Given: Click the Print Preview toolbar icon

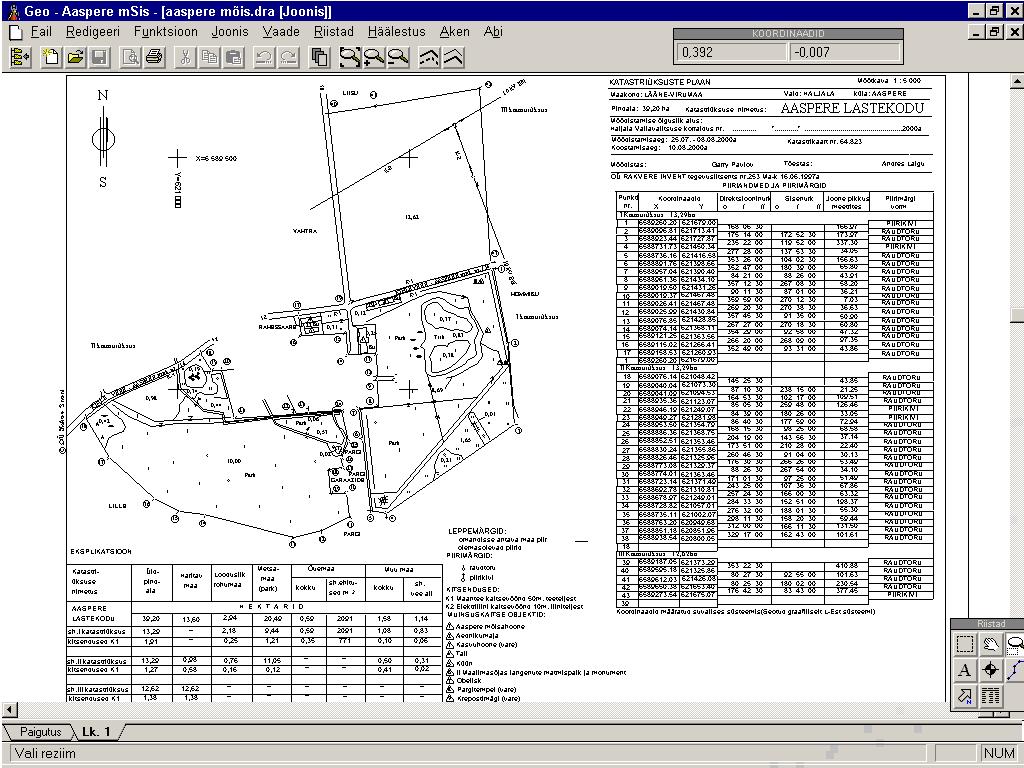Looking at the screenshot, I should click(130, 57).
